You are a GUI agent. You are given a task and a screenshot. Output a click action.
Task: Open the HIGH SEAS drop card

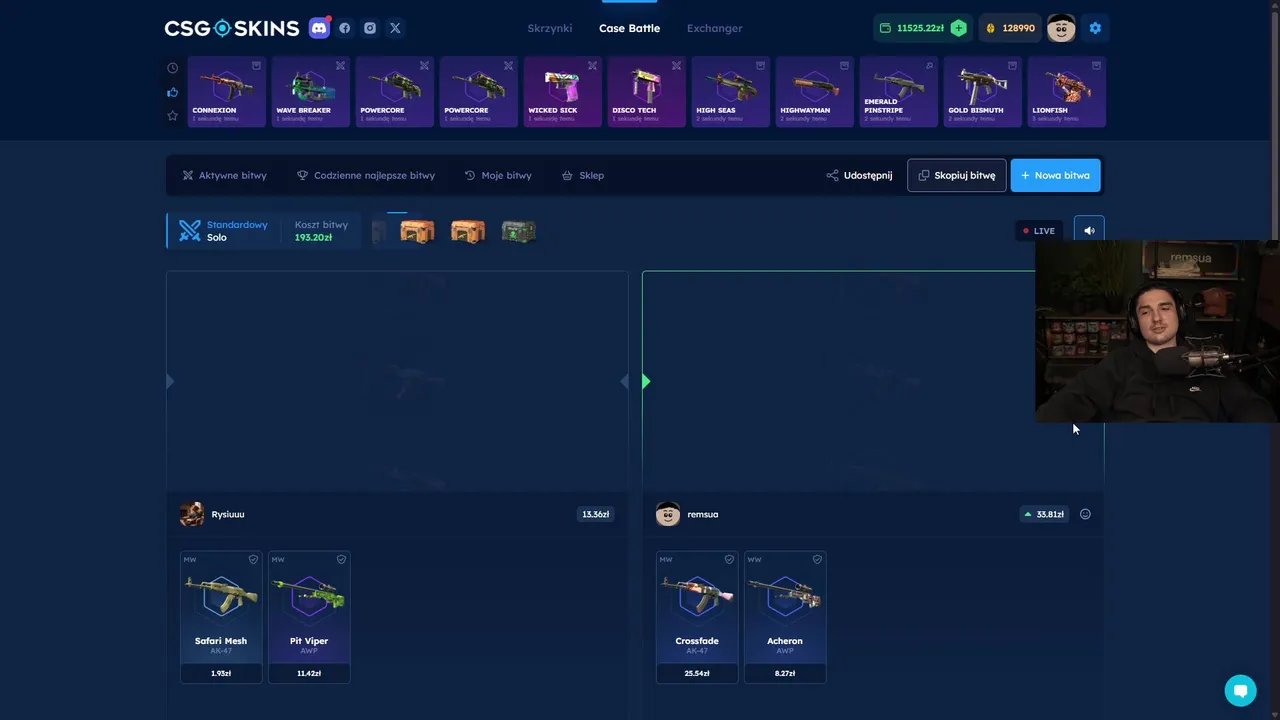(731, 92)
